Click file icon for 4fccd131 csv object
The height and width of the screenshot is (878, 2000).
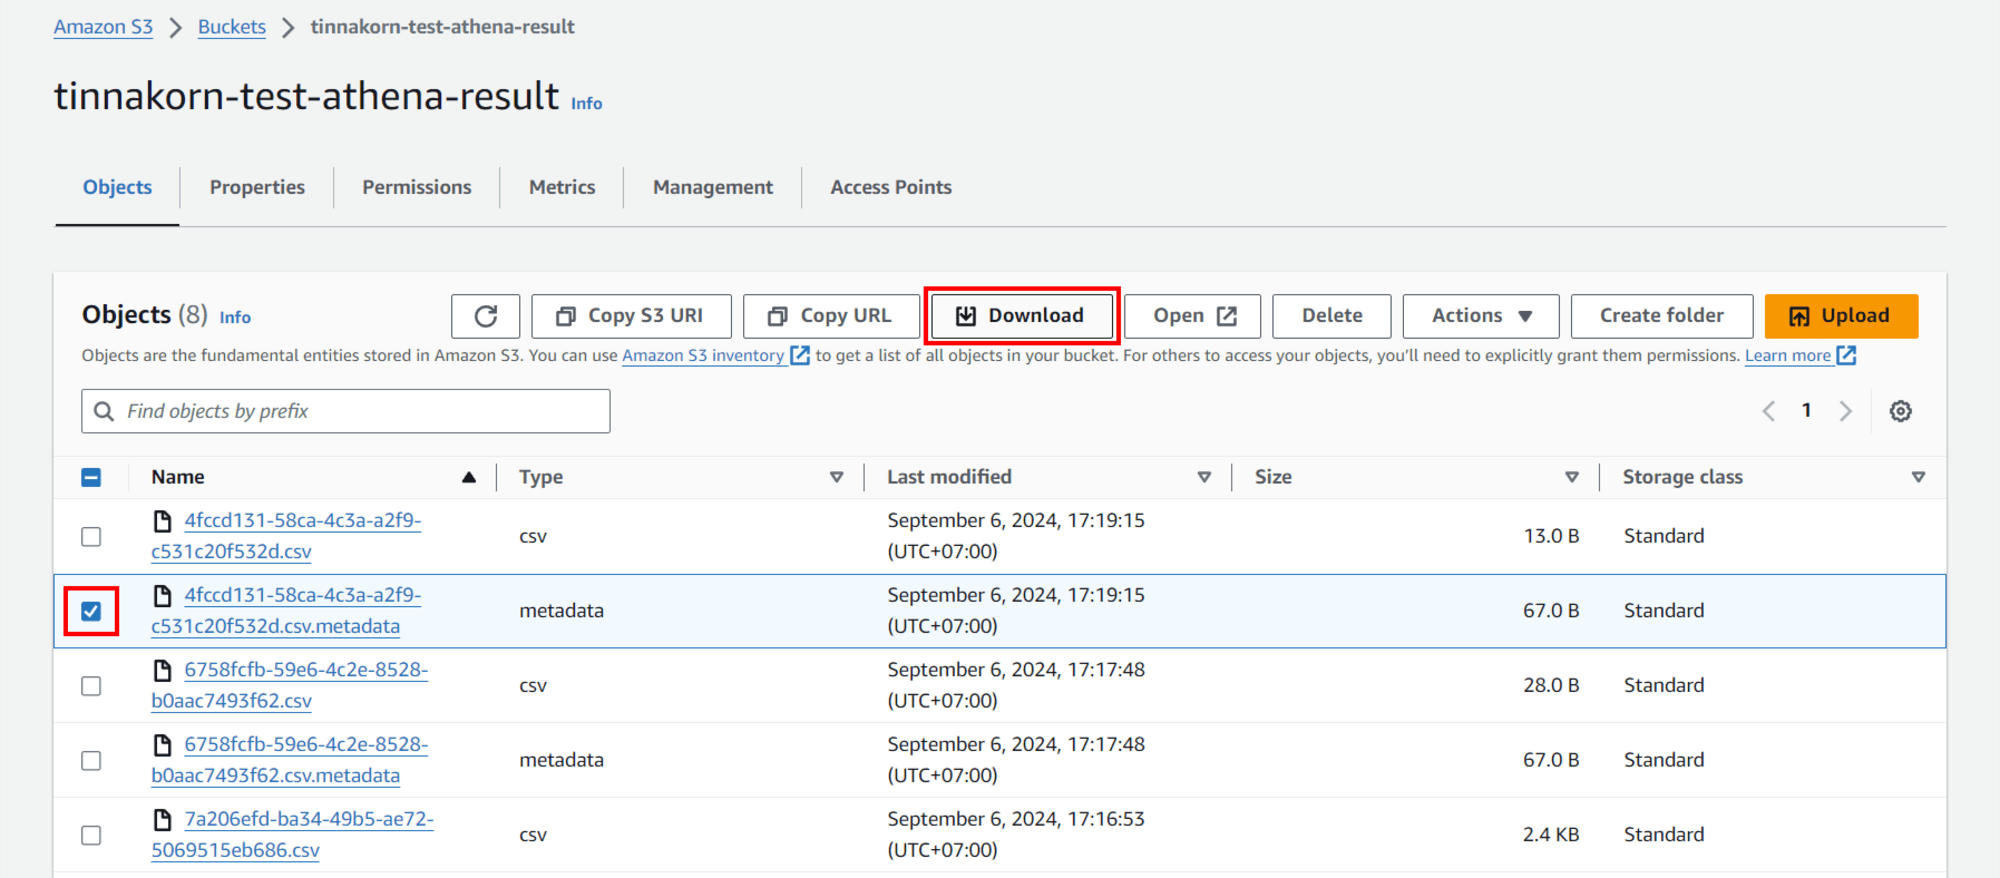tap(162, 521)
